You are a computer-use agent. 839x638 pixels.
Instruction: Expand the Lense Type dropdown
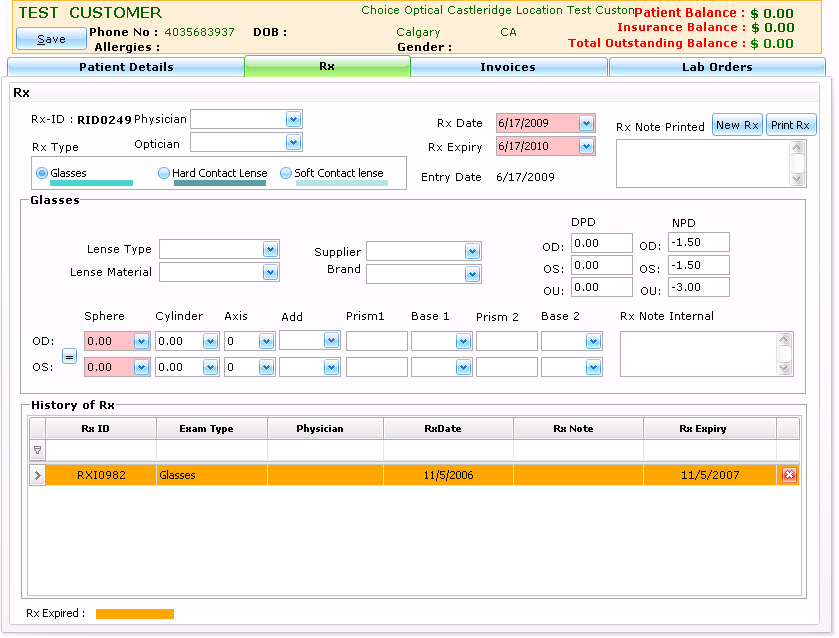point(270,249)
